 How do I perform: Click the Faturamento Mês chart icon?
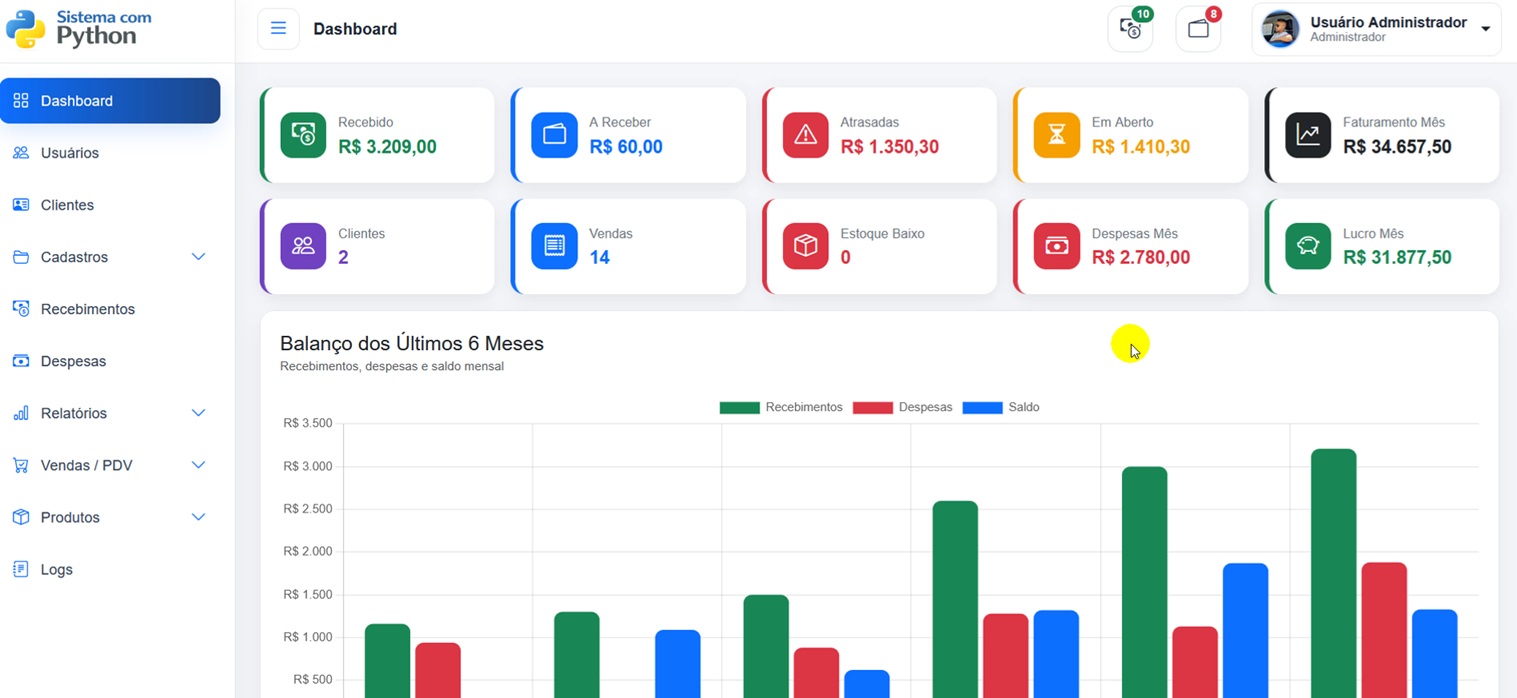point(1308,135)
